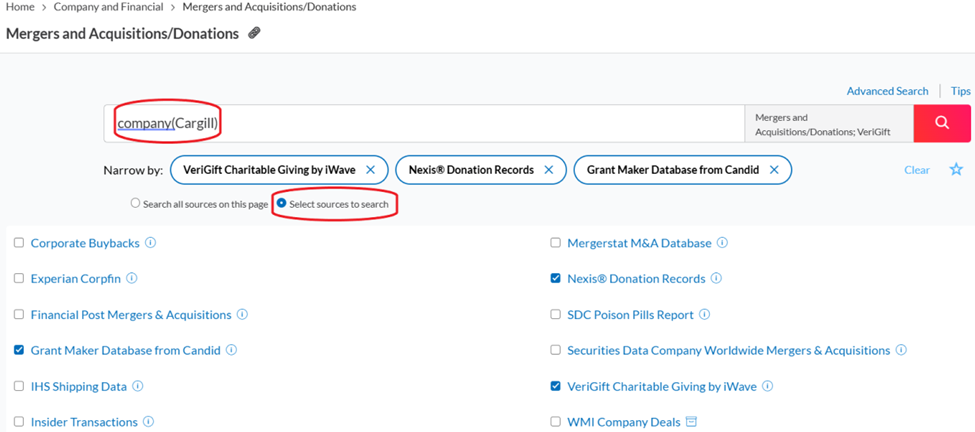Open info icon for Insider Transactions
The width and height of the screenshot is (975, 432).
pyautogui.click(x=148, y=422)
